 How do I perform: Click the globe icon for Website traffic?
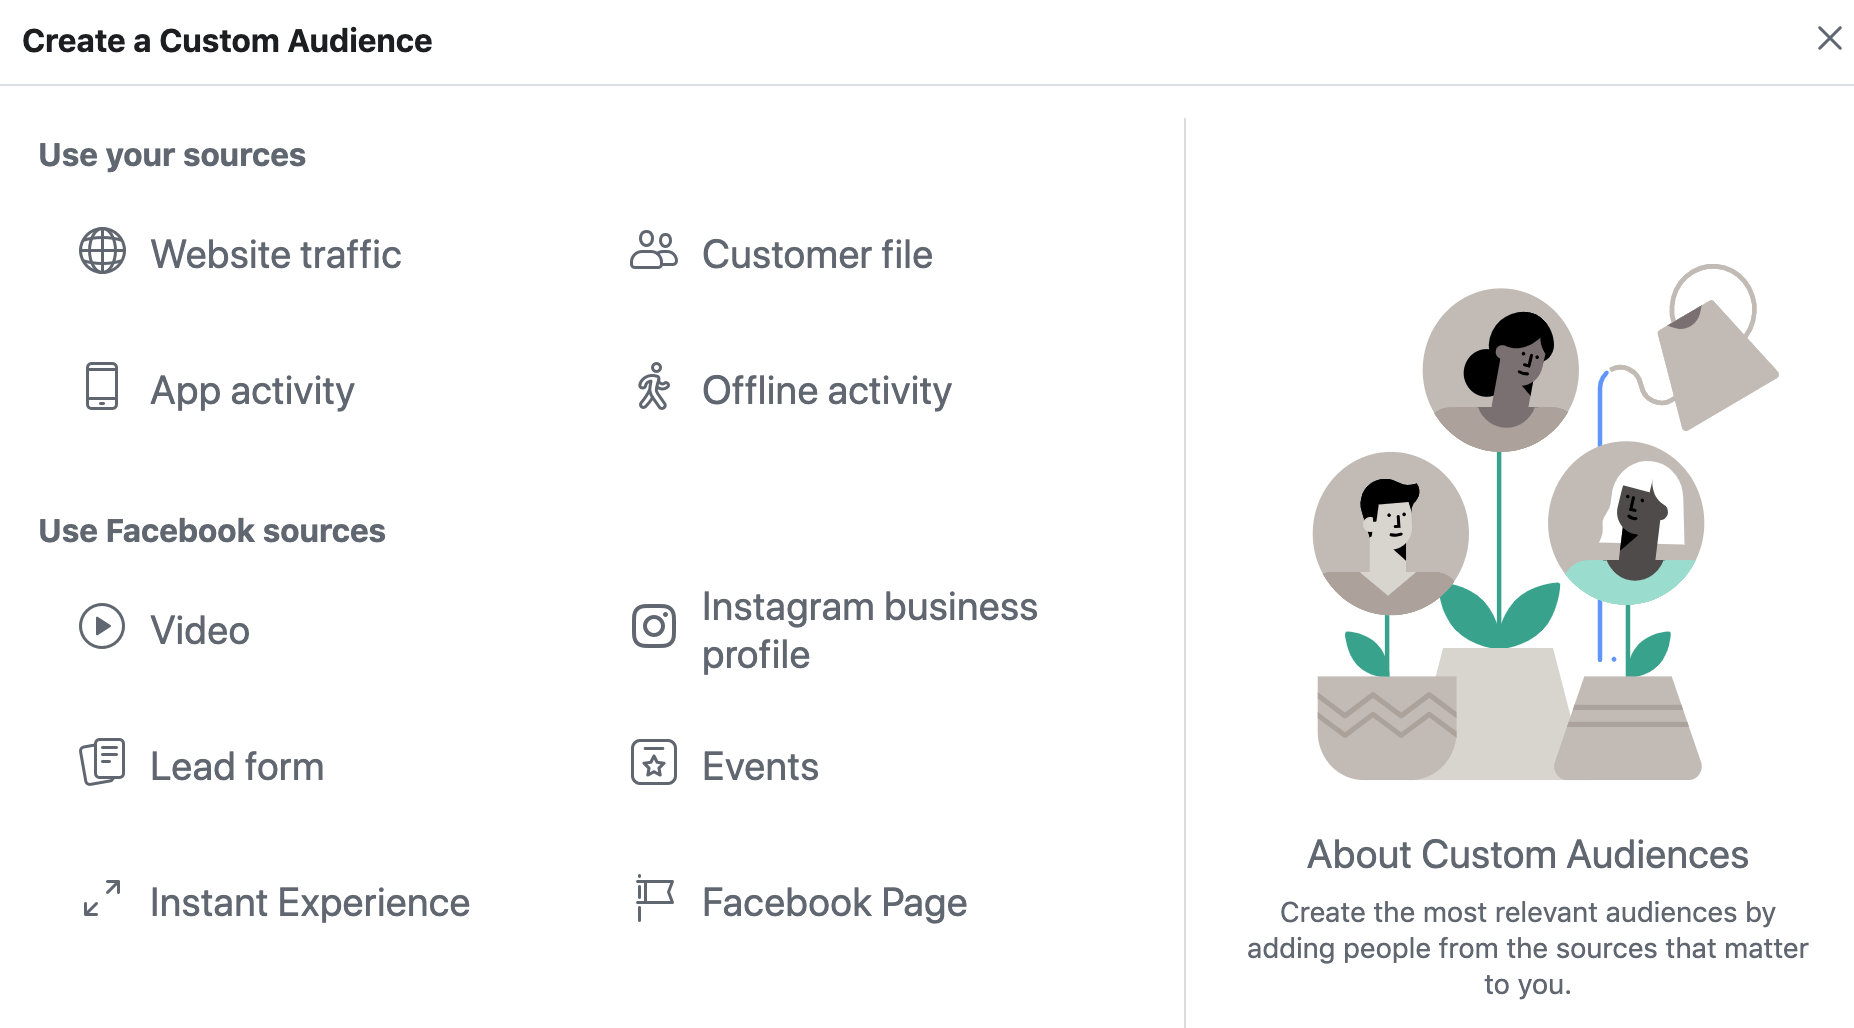point(102,251)
